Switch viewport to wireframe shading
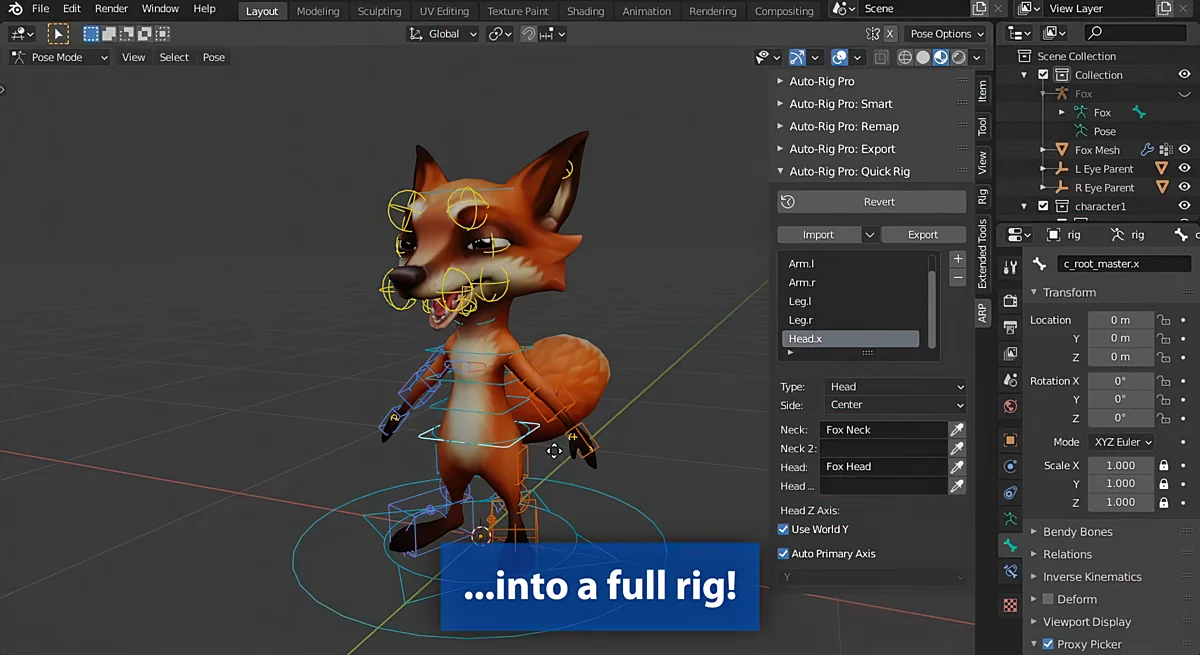 tap(905, 58)
